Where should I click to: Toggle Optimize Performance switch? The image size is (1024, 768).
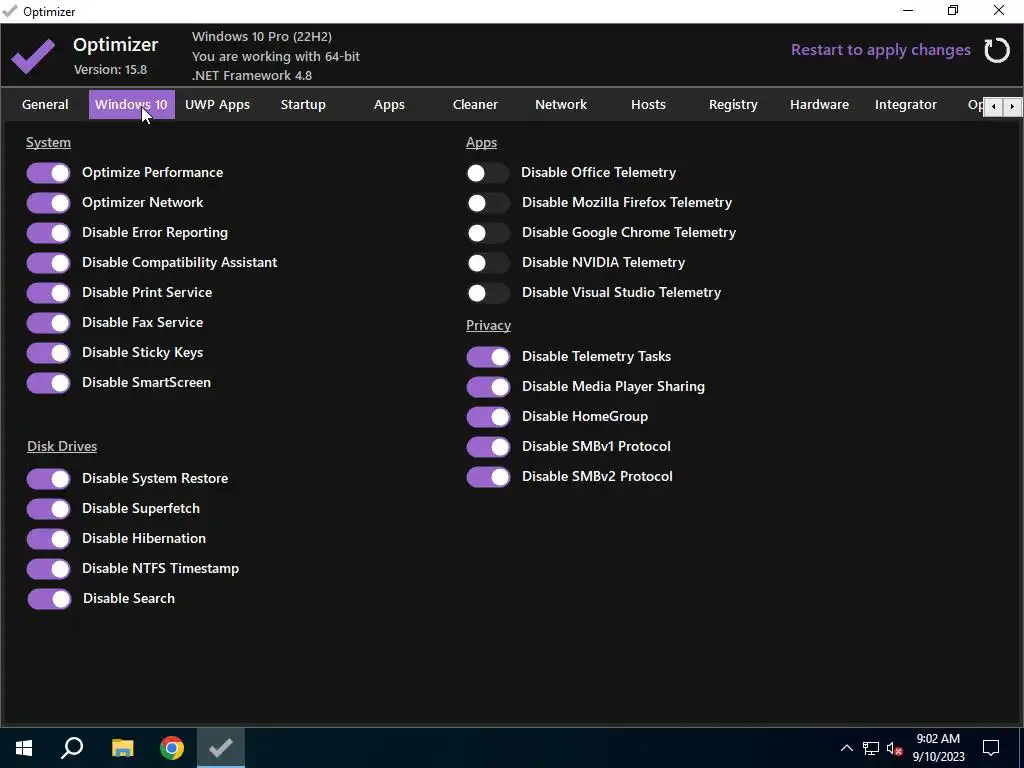coord(48,173)
